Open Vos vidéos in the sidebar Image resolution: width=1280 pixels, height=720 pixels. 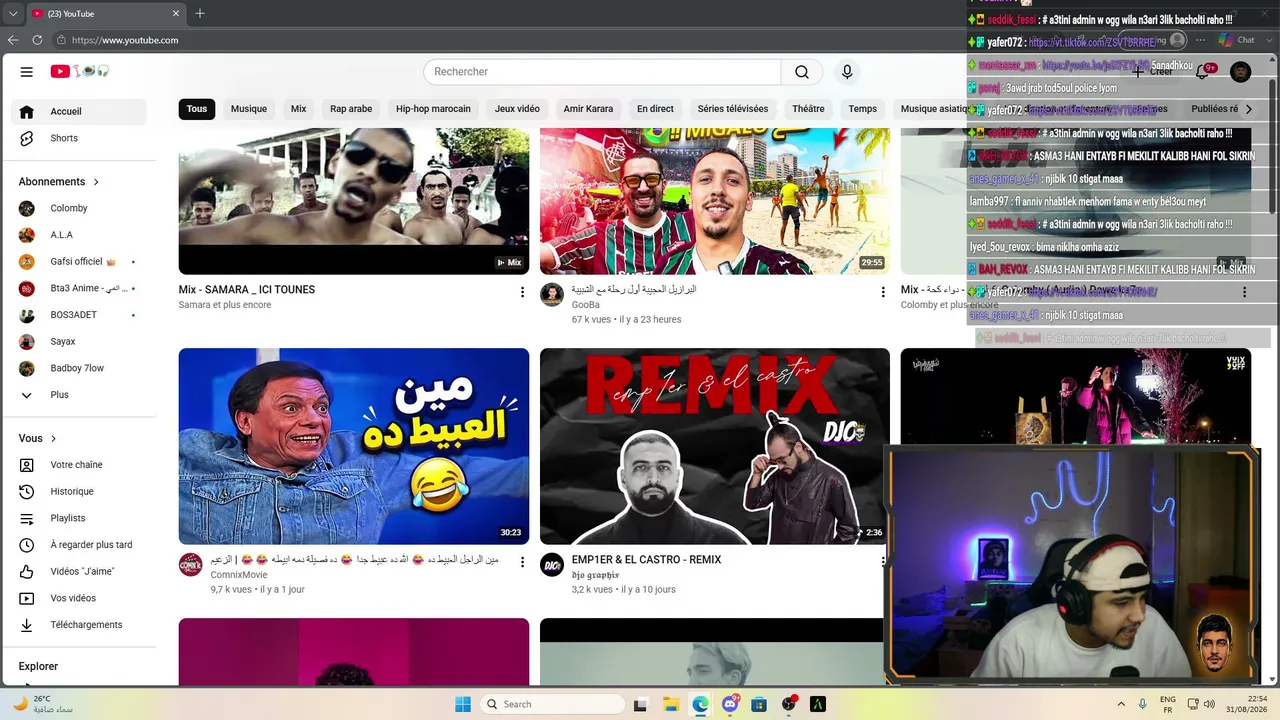tap(79, 598)
